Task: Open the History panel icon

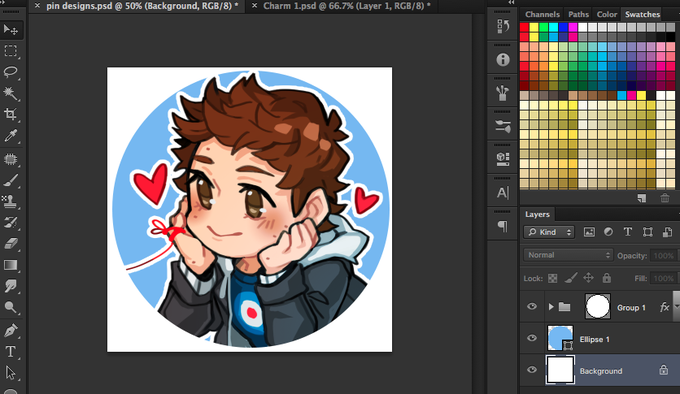Action: pos(503,26)
